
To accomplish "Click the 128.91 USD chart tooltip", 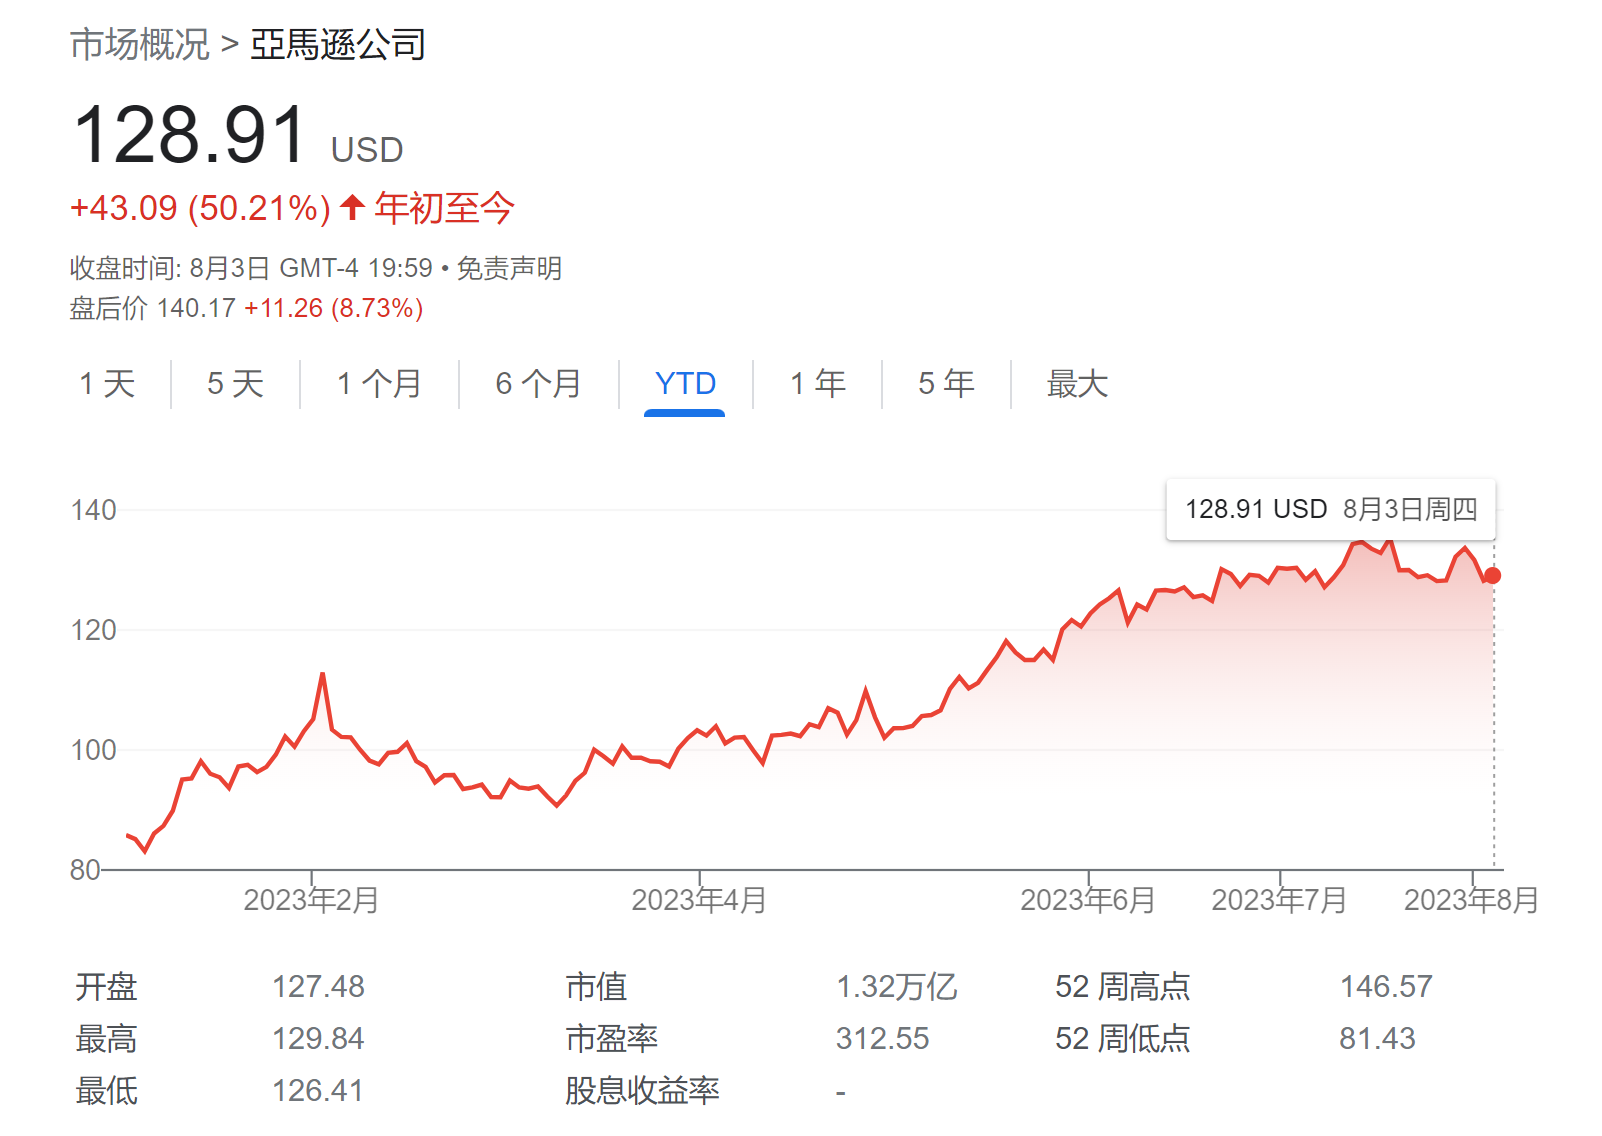I will (x=1330, y=509).
